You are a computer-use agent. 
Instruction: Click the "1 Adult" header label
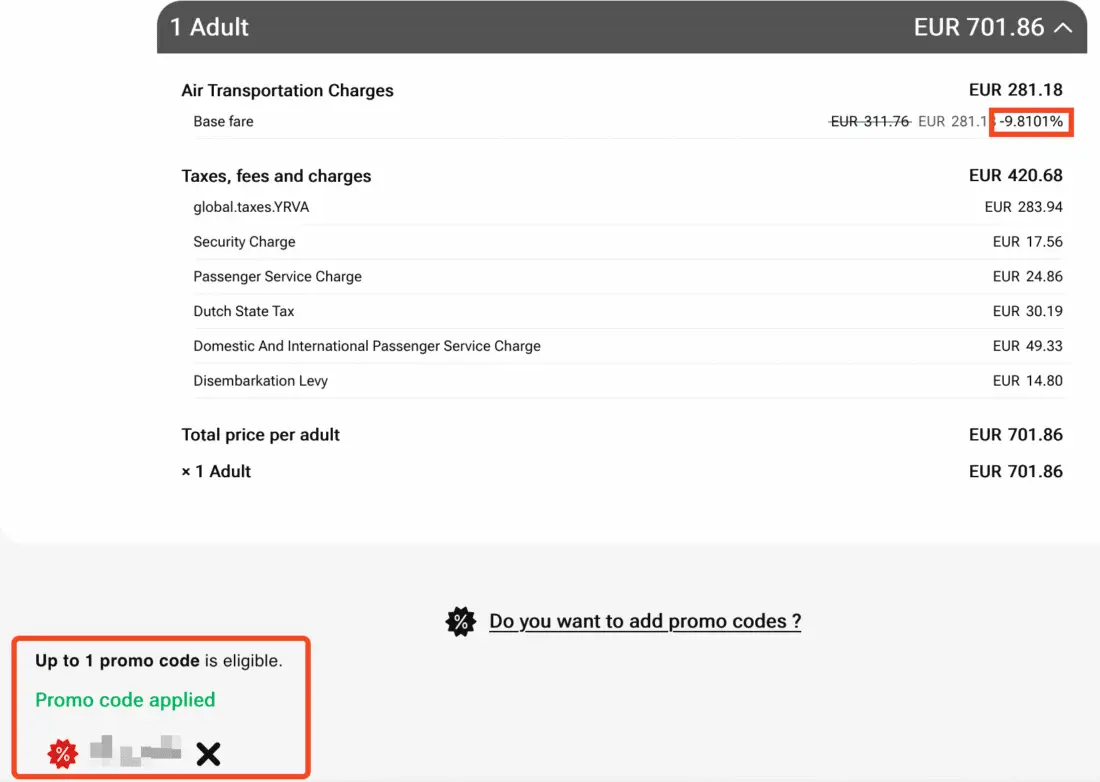[210, 27]
